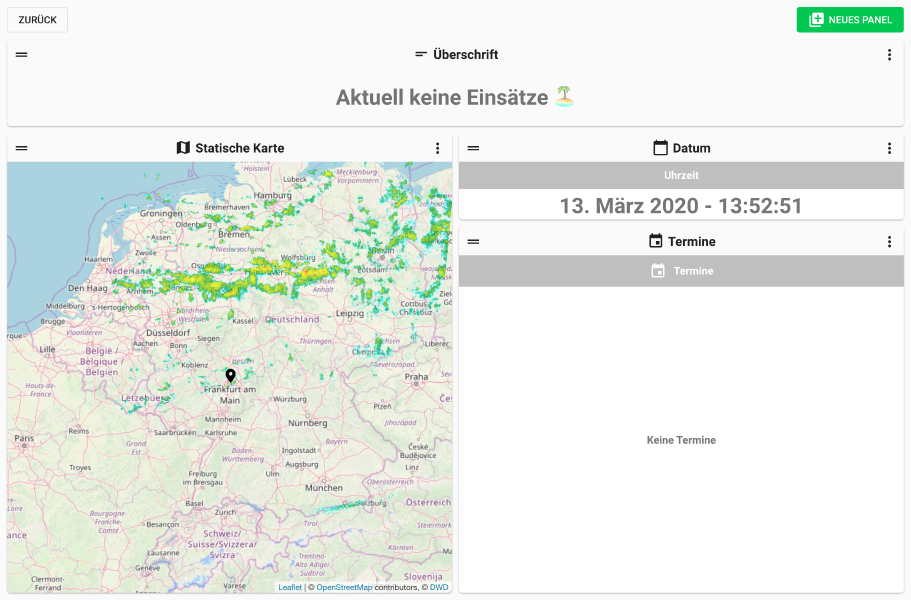This screenshot has width=911, height=600.
Task: Select the Uhrzeit section header
Action: click(x=682, y=176)
